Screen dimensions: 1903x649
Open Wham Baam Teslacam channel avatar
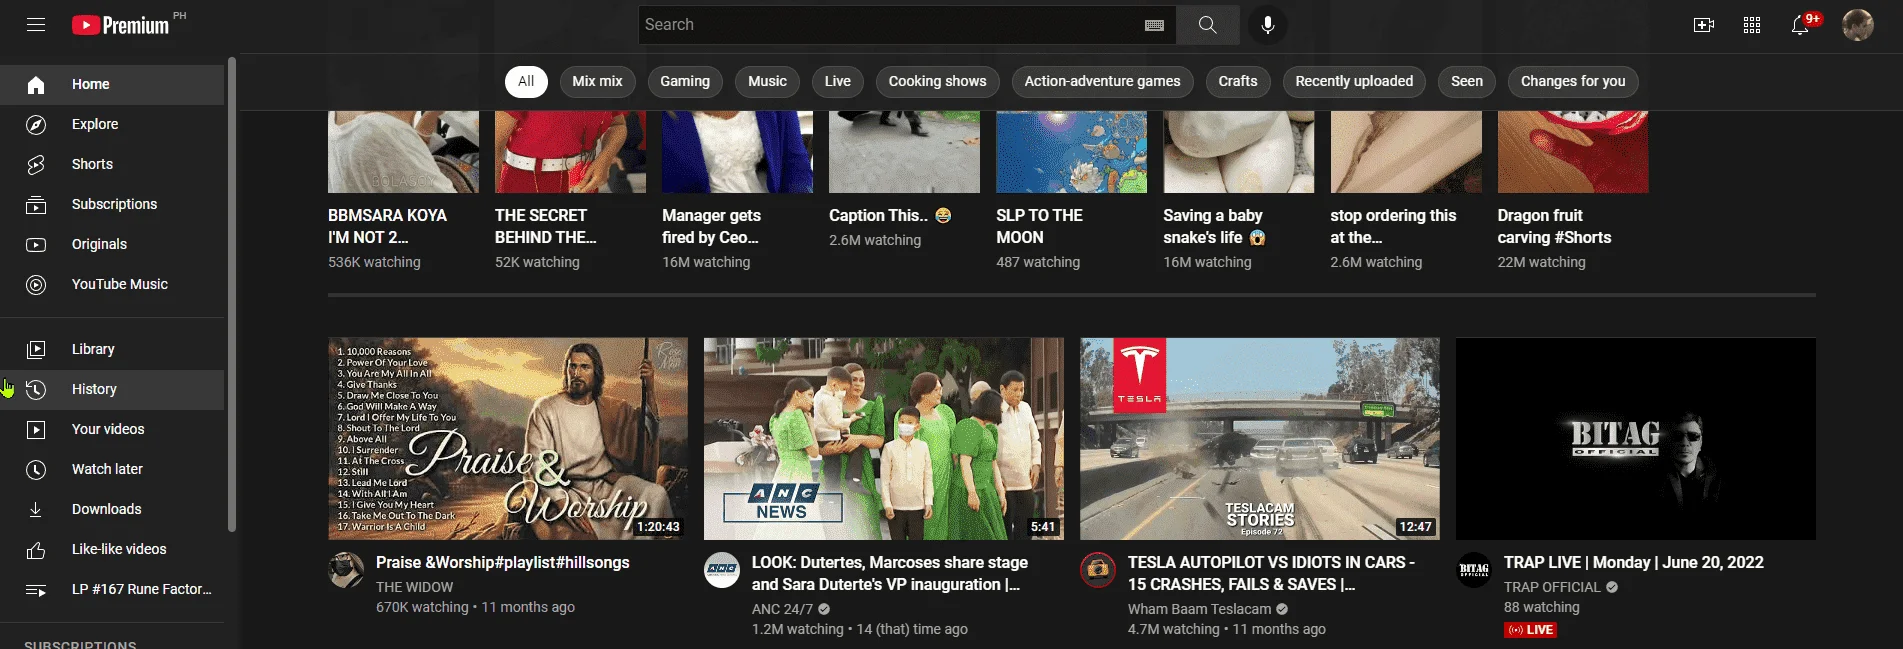[1098, 570]
